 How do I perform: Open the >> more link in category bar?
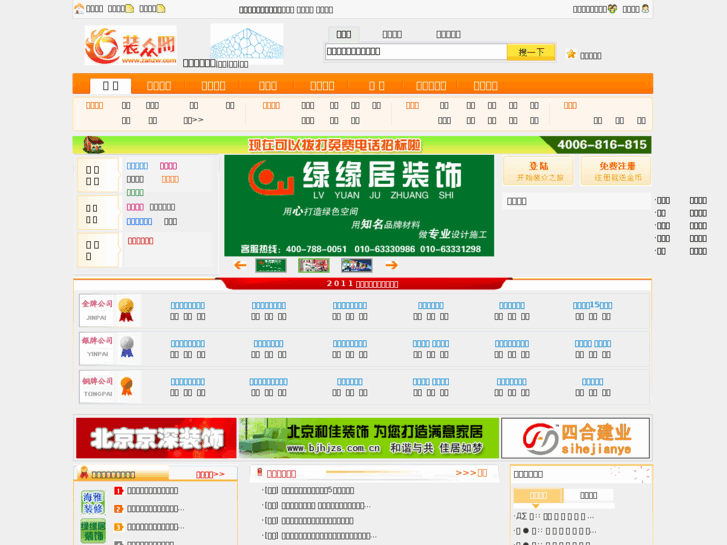pos(193,120)
